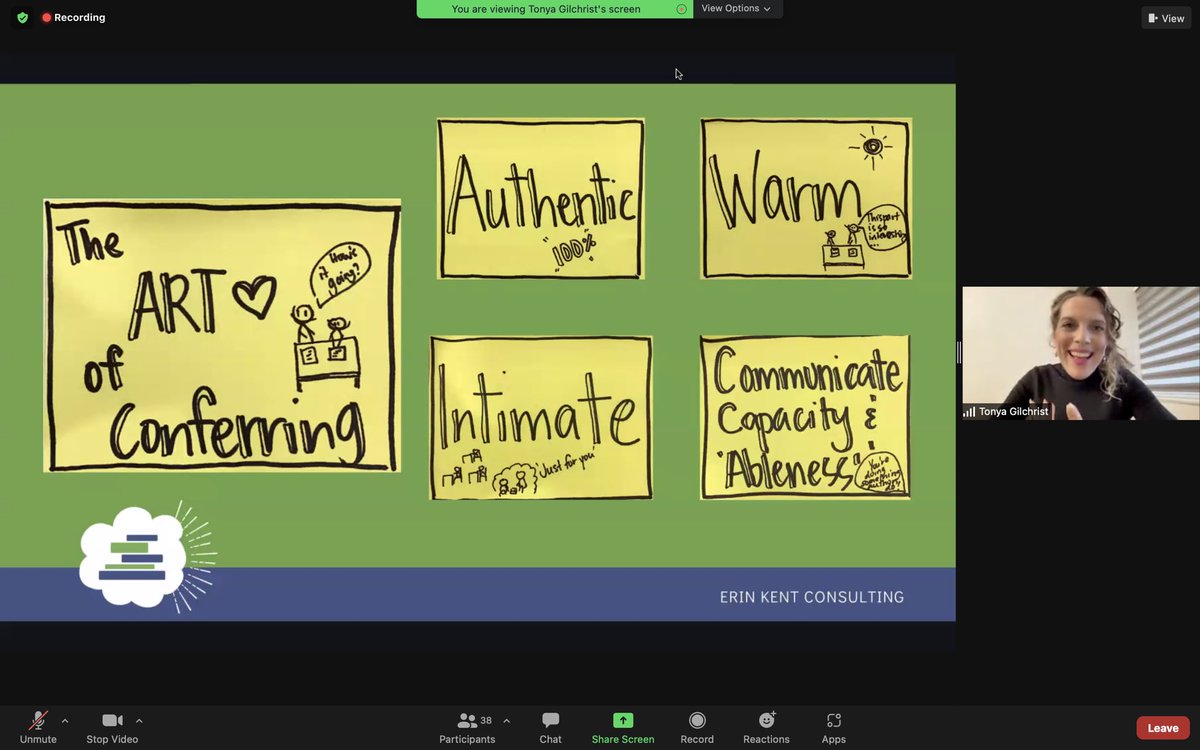This screenshot has width=1200, height=750.
Task: Click Tonya Gilchrist's video thumbnail
Action: (x=1080, y=350)
